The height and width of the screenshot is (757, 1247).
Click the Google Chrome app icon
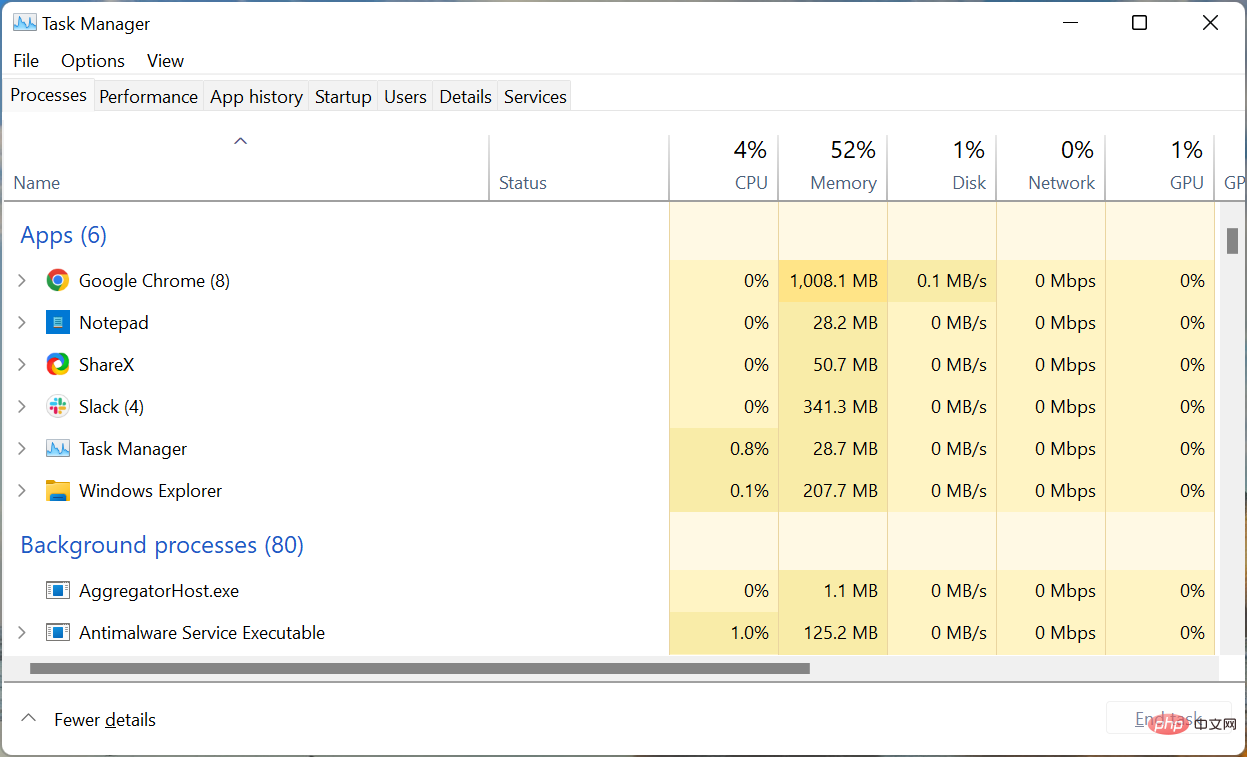[x=58, y=281]
